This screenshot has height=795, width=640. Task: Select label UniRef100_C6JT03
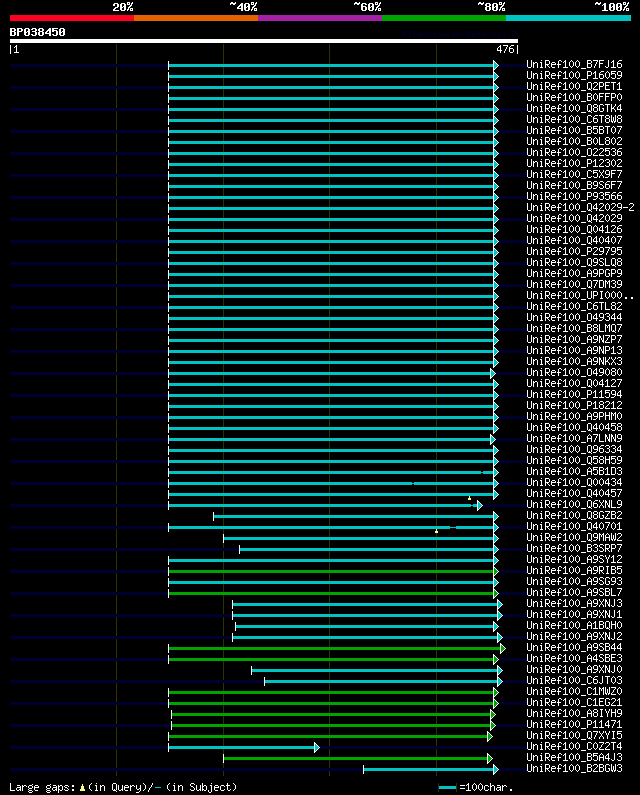coord(574,680)
